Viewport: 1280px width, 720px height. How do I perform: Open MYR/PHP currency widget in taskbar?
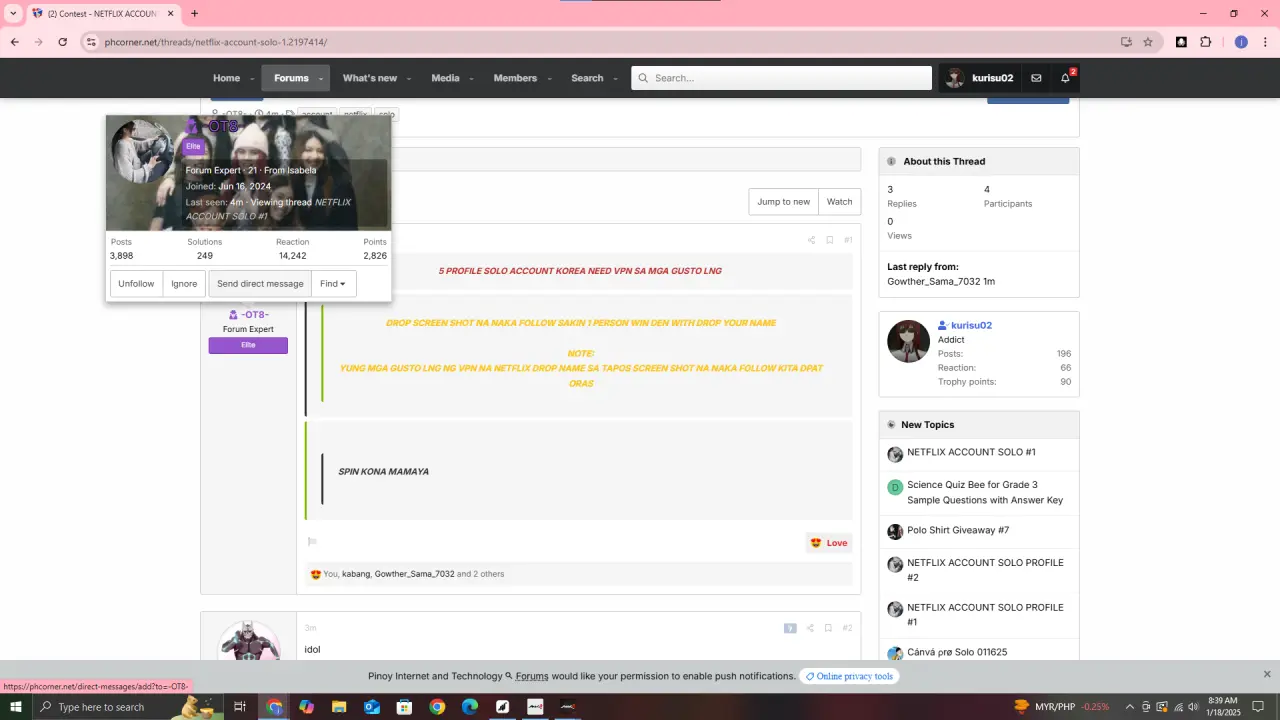pyautogui.click(x=1062, y=707)
